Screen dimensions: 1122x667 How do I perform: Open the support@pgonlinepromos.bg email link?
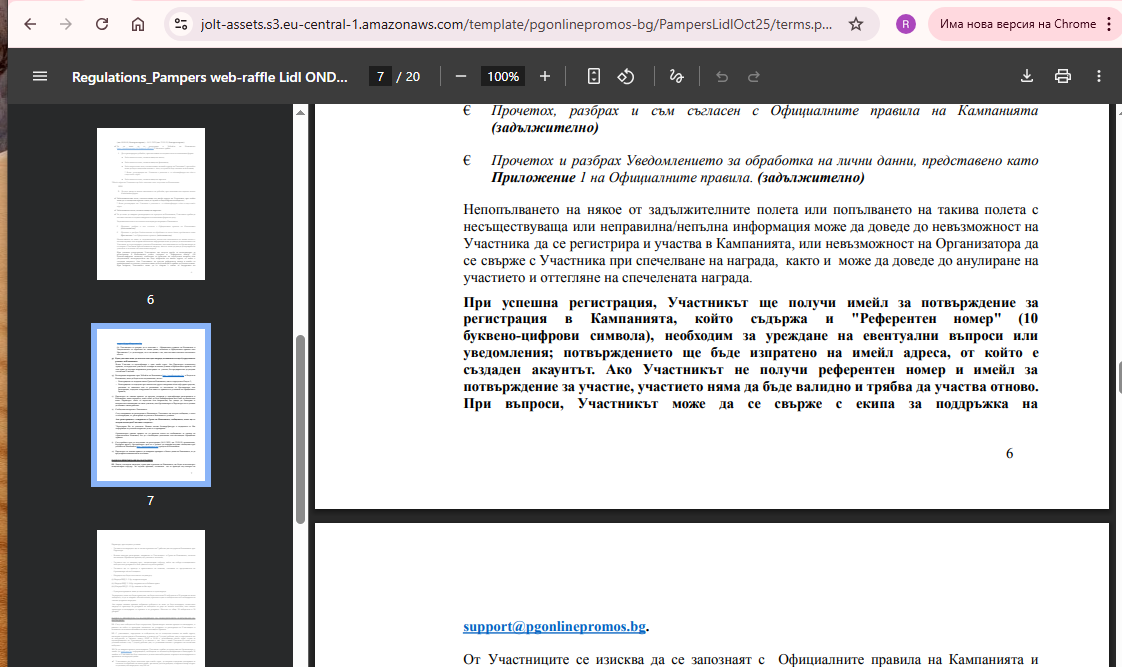pyautogui.click(x=554, y=627)
